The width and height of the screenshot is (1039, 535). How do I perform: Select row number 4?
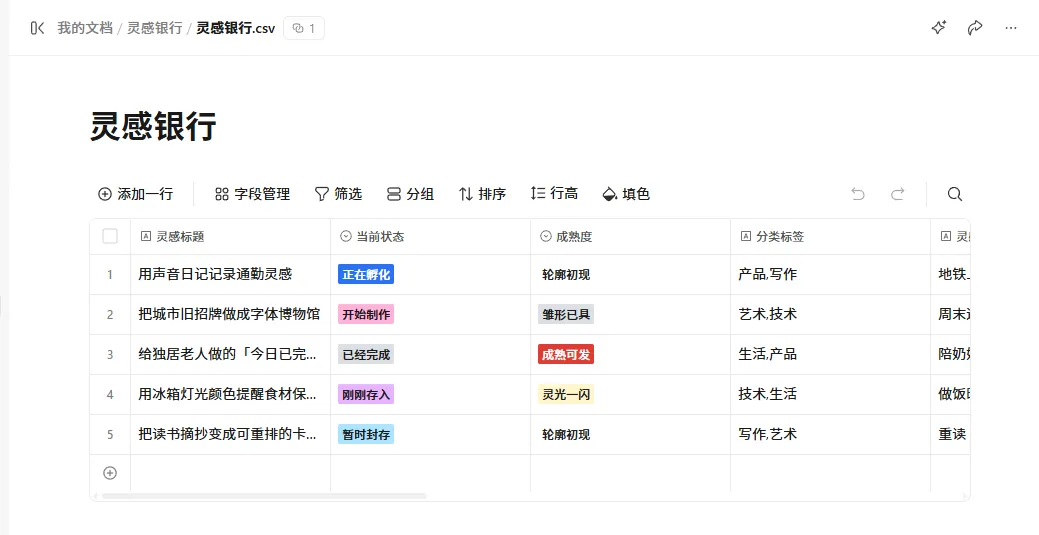click(x=110, y=394)
